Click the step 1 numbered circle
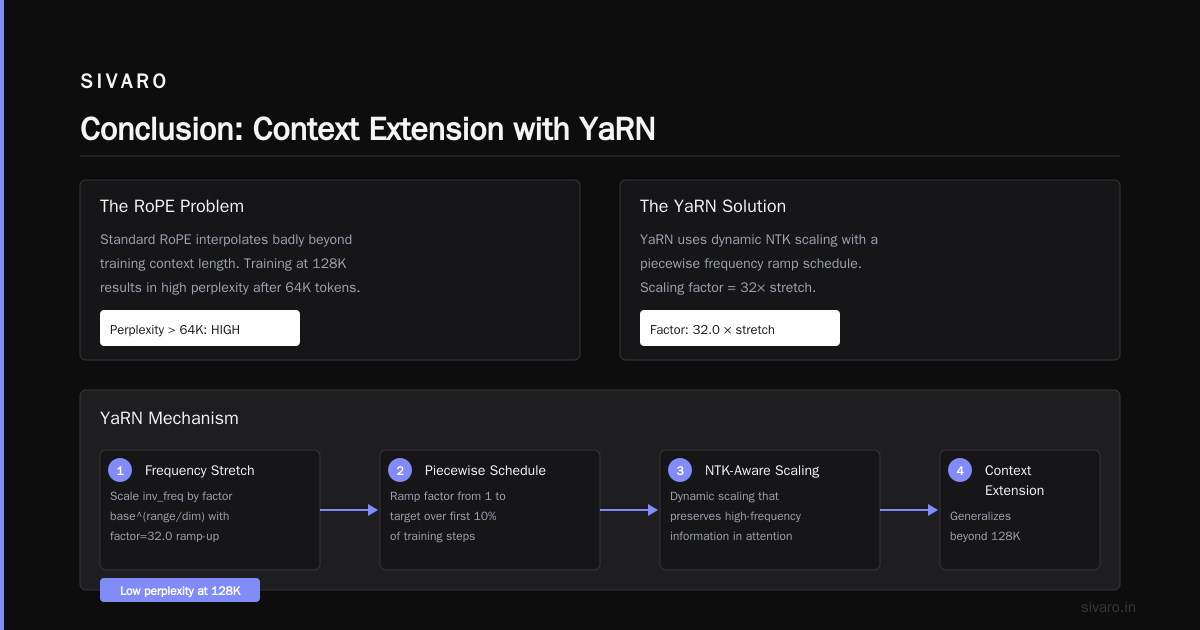1200x630 pixels. point(120,470)
